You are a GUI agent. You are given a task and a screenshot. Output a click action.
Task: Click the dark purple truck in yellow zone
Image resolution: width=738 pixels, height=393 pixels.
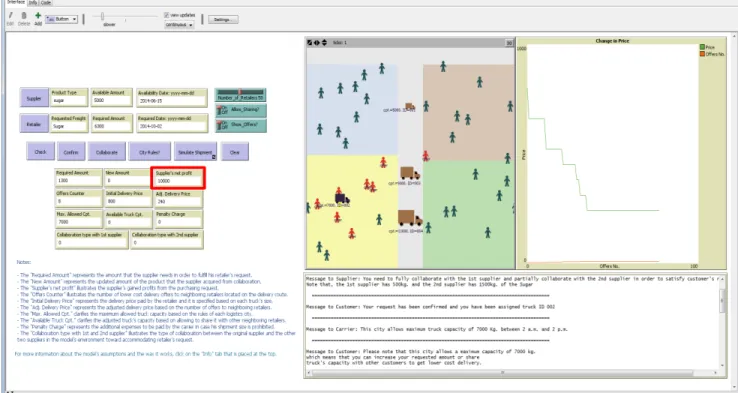pyautogui.click(x=342, y=198)
